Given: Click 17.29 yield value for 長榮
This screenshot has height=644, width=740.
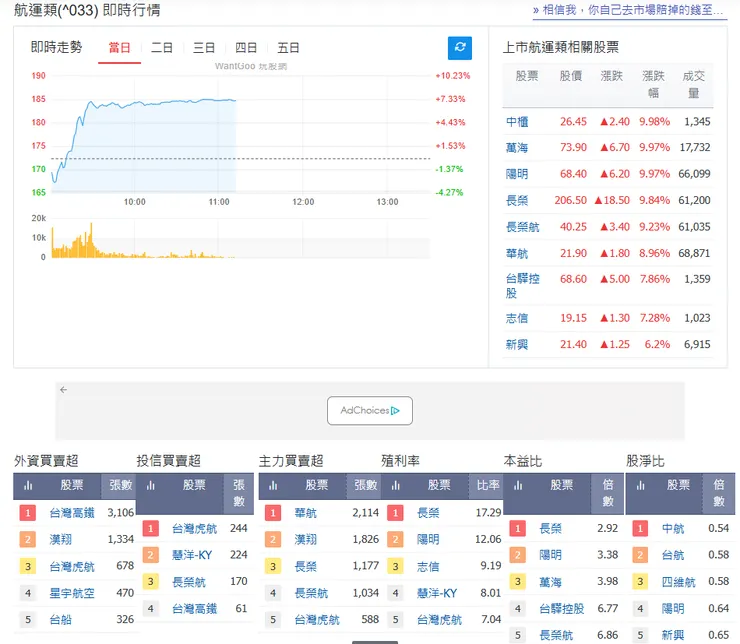Looking at the screenshot, I should [488, 513].
